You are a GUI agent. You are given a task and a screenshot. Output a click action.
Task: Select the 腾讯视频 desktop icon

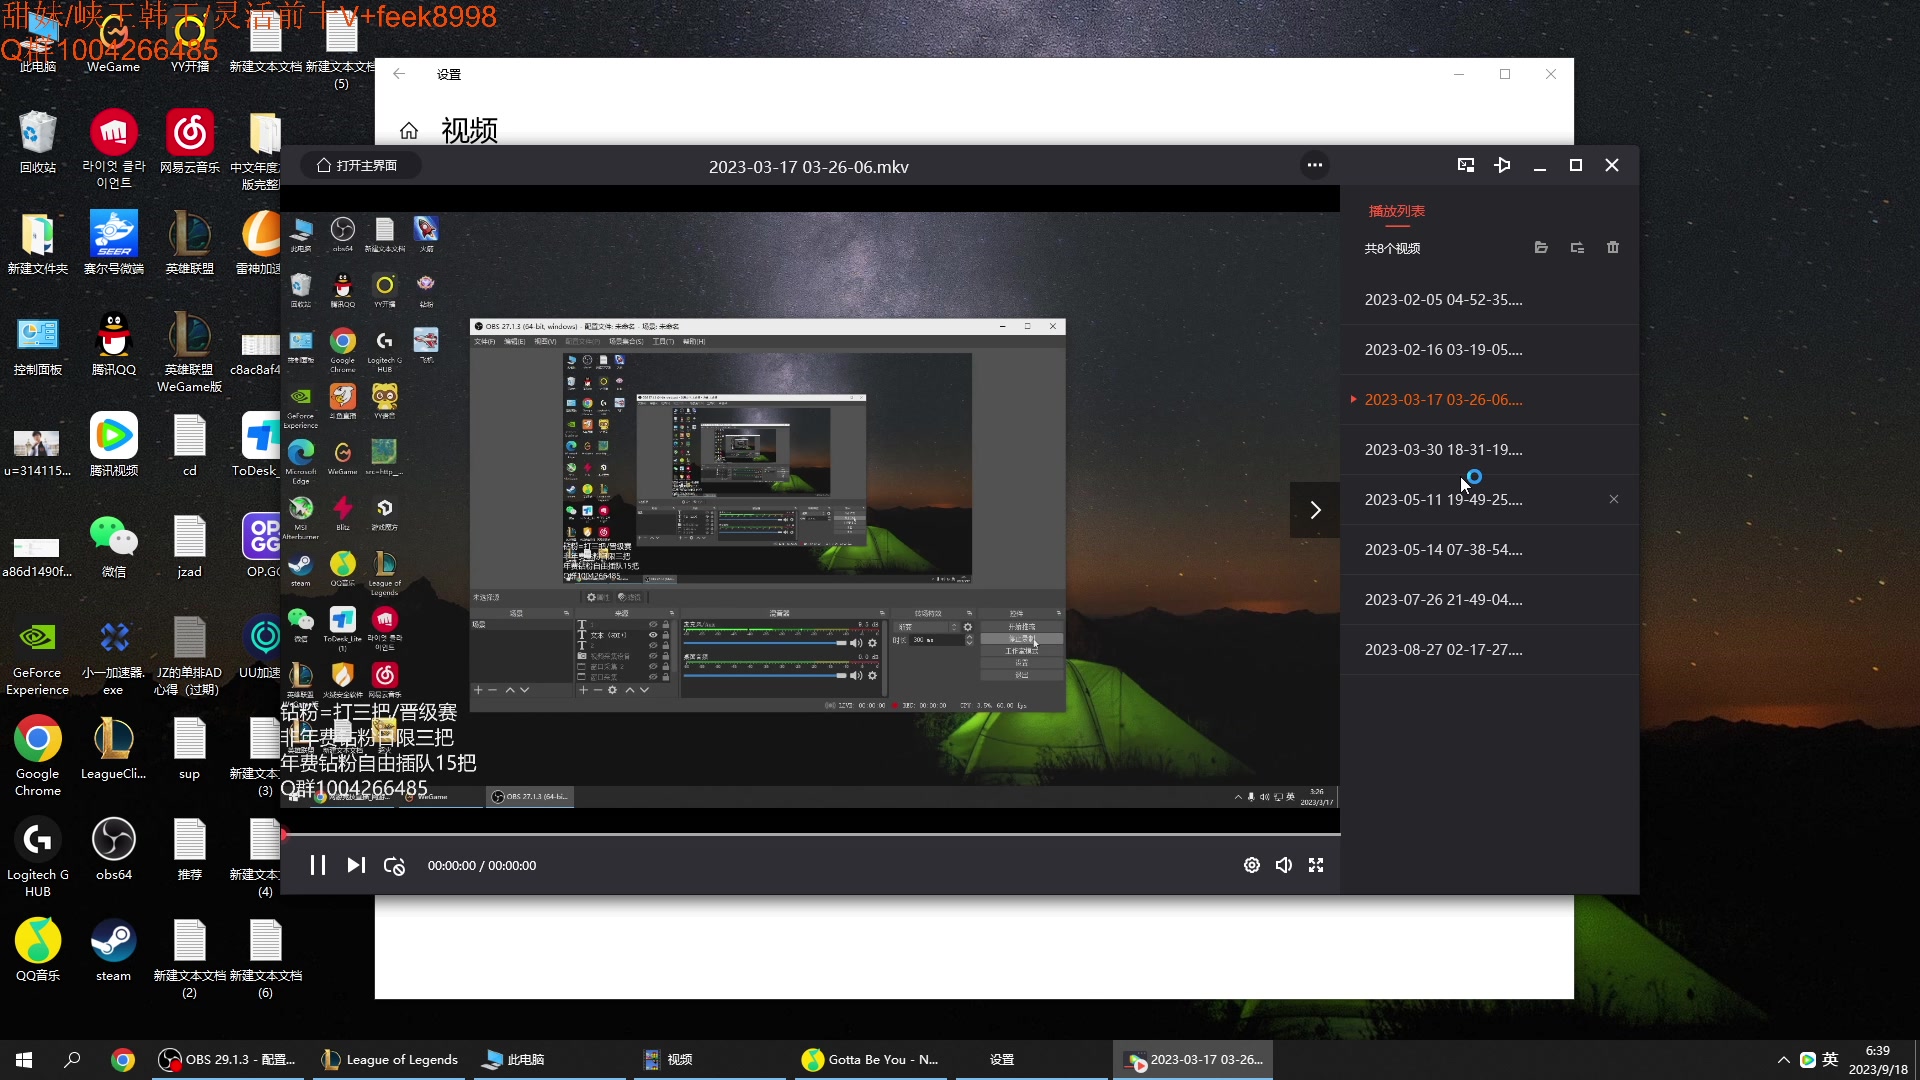pos(114,445)
